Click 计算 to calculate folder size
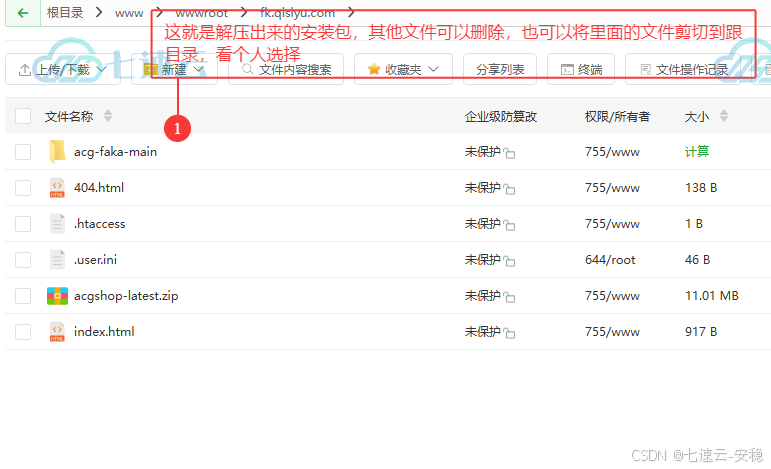This screenshot has width=771, height=469. click(x=697, y=151)
